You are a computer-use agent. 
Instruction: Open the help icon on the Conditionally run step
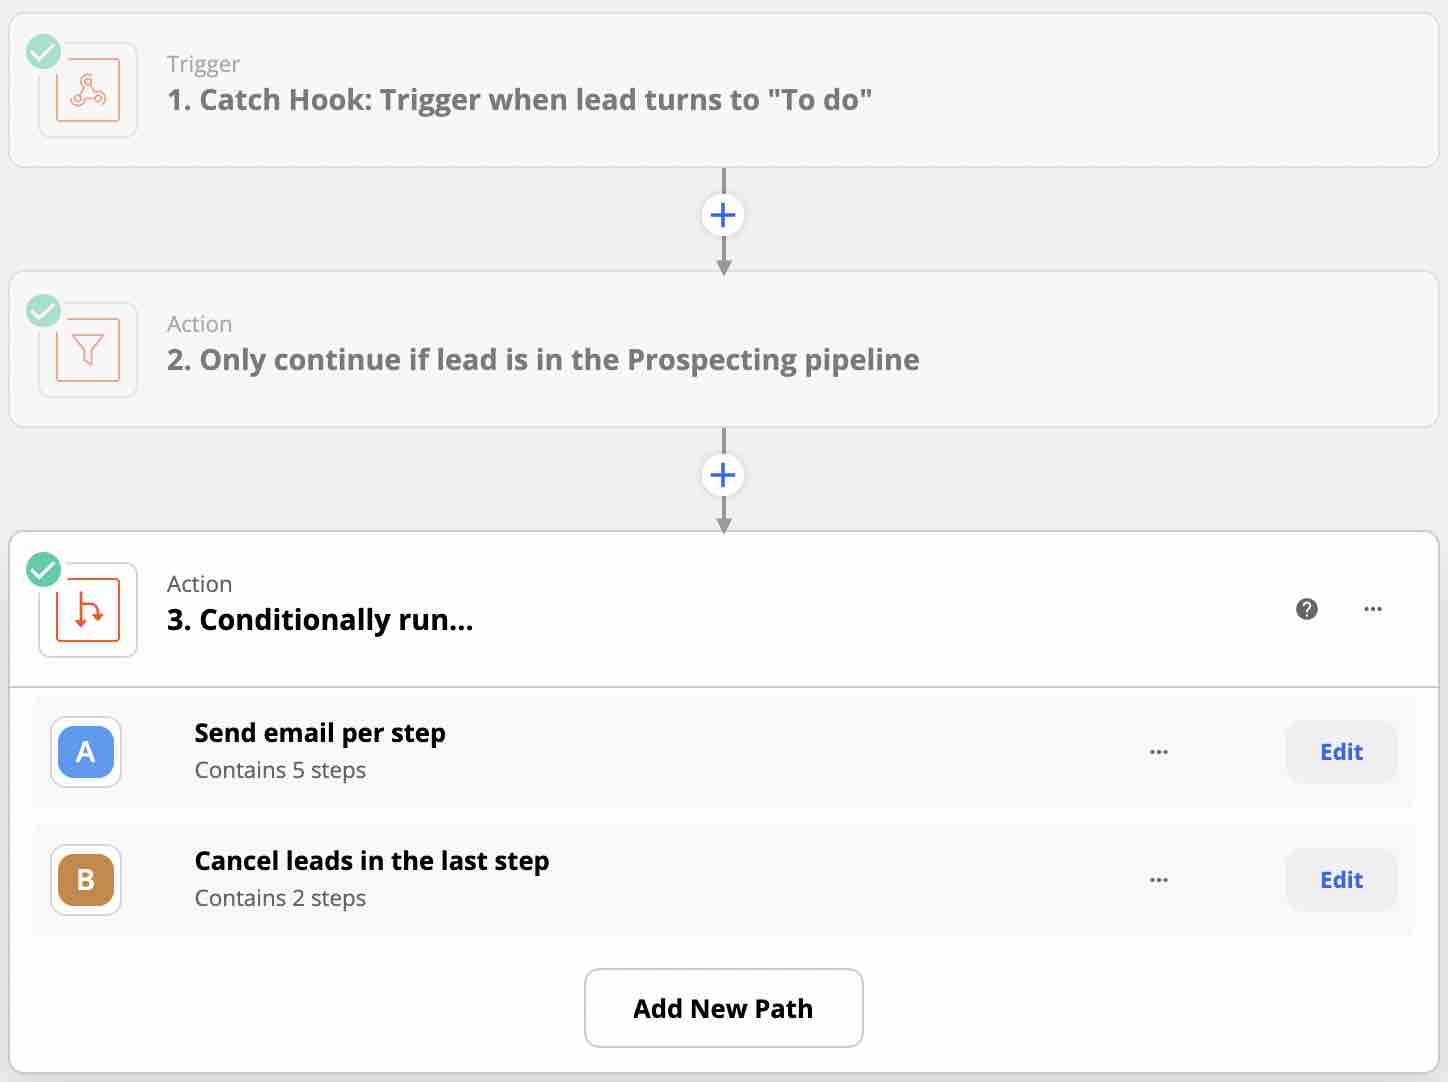[x=1307, y=609]
